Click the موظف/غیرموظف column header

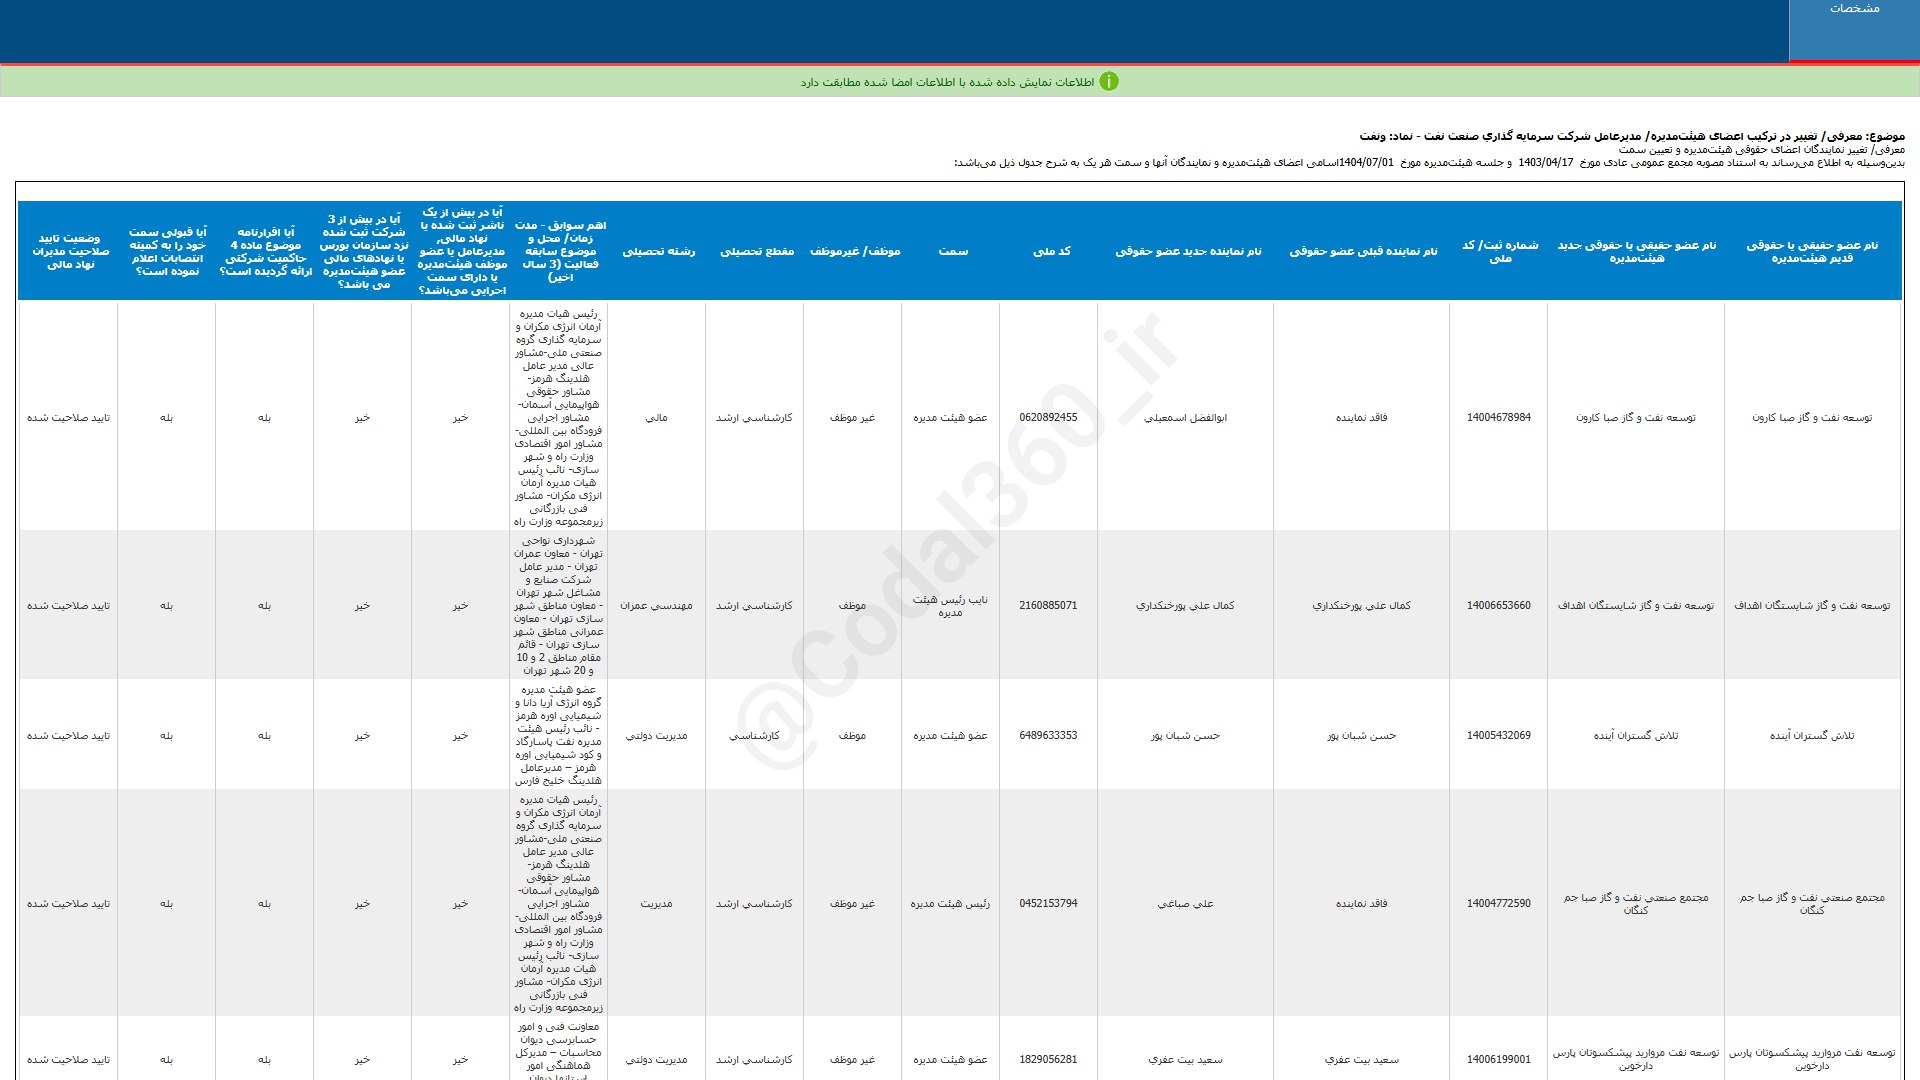click(854, 251)
